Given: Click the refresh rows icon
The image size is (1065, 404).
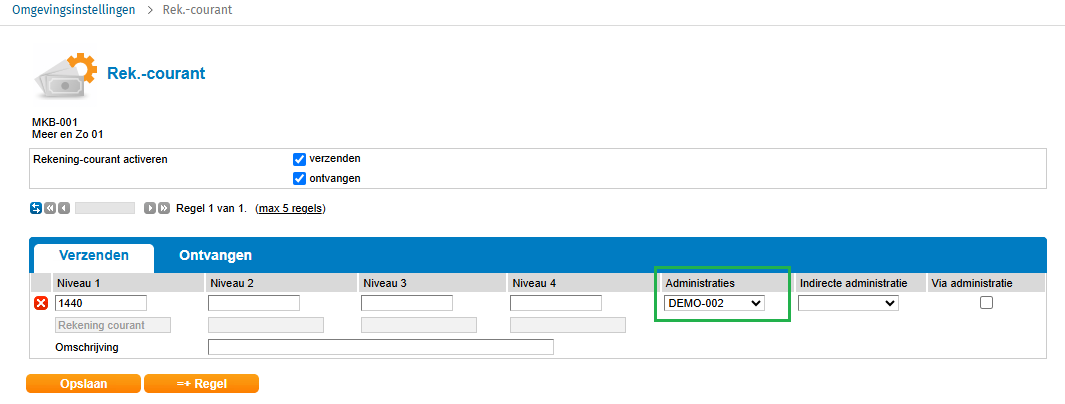Looking at the screenshot, I should [37, 208].
